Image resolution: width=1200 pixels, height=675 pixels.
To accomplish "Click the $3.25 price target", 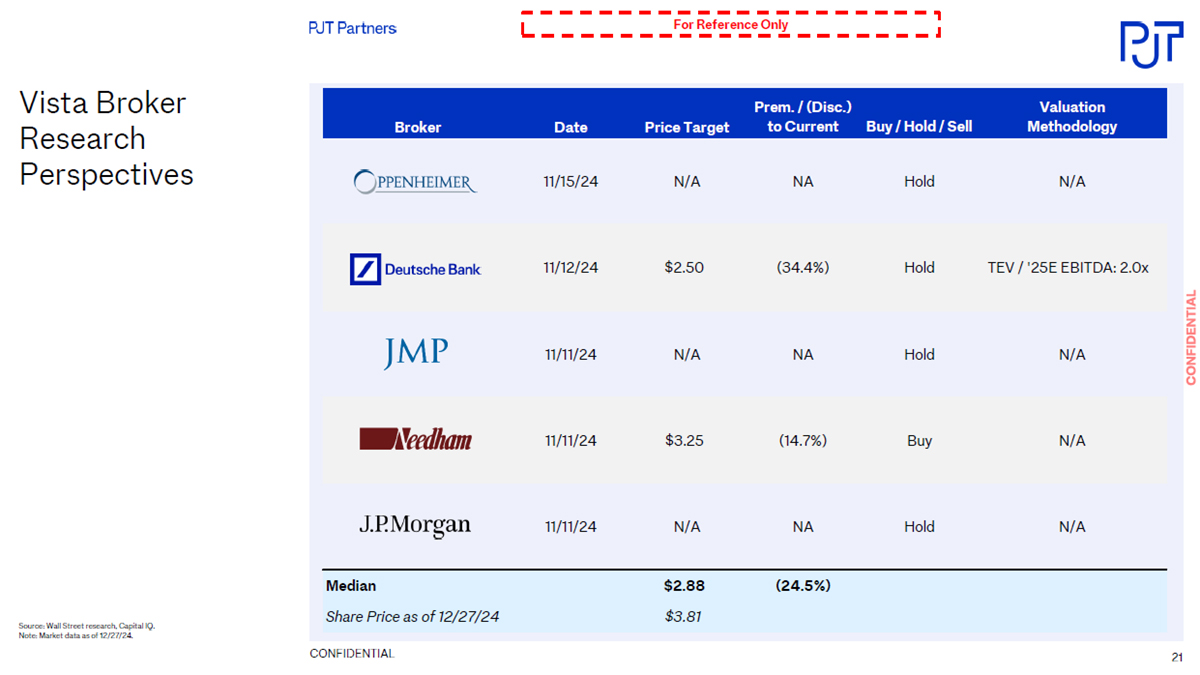I will pyautogui.click(x=684, y=440).
